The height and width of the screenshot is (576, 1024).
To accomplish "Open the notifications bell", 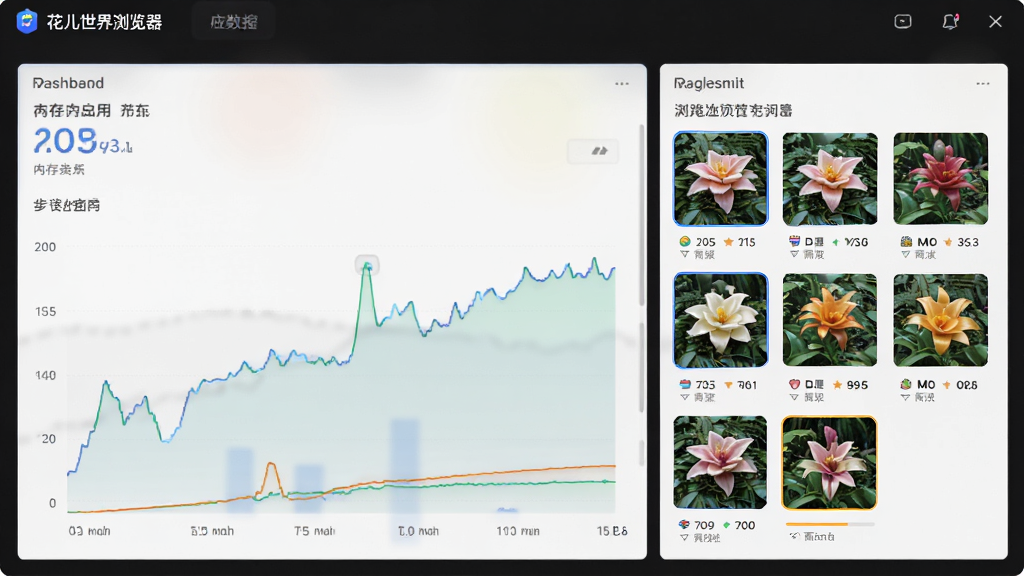I will [x=950, y=22].
